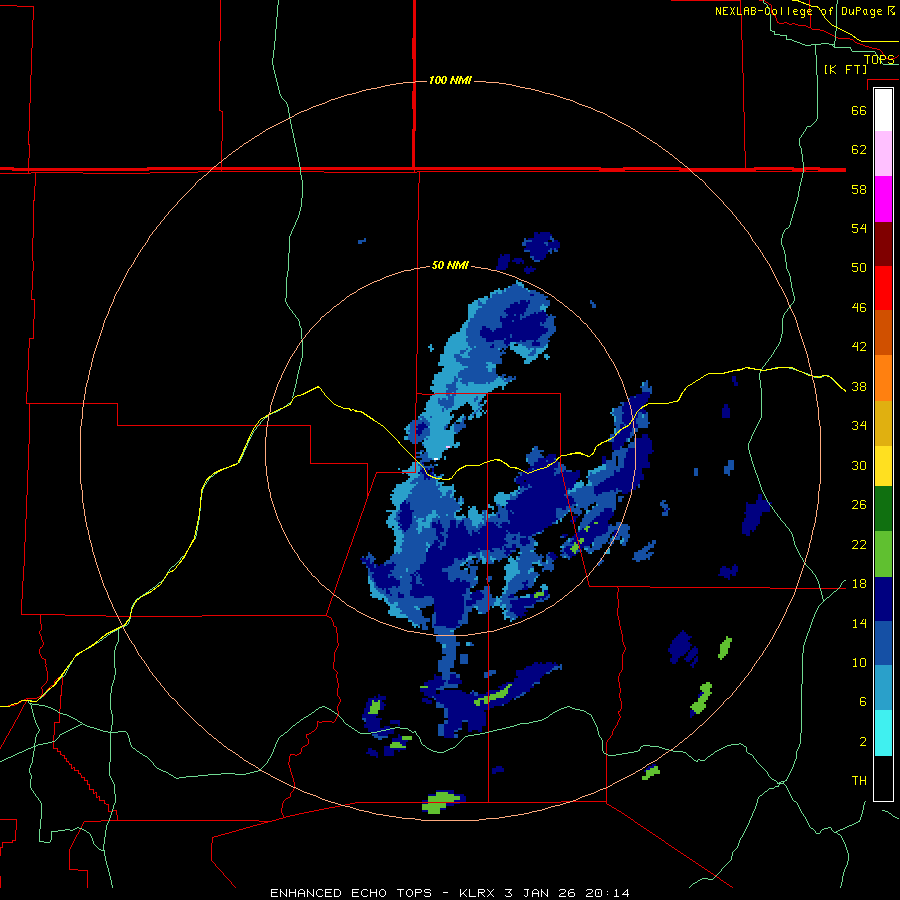The width and height of the screenshot is (900, 900).
Task: Click the 38 legend scale value
Action: click(859, 387)
